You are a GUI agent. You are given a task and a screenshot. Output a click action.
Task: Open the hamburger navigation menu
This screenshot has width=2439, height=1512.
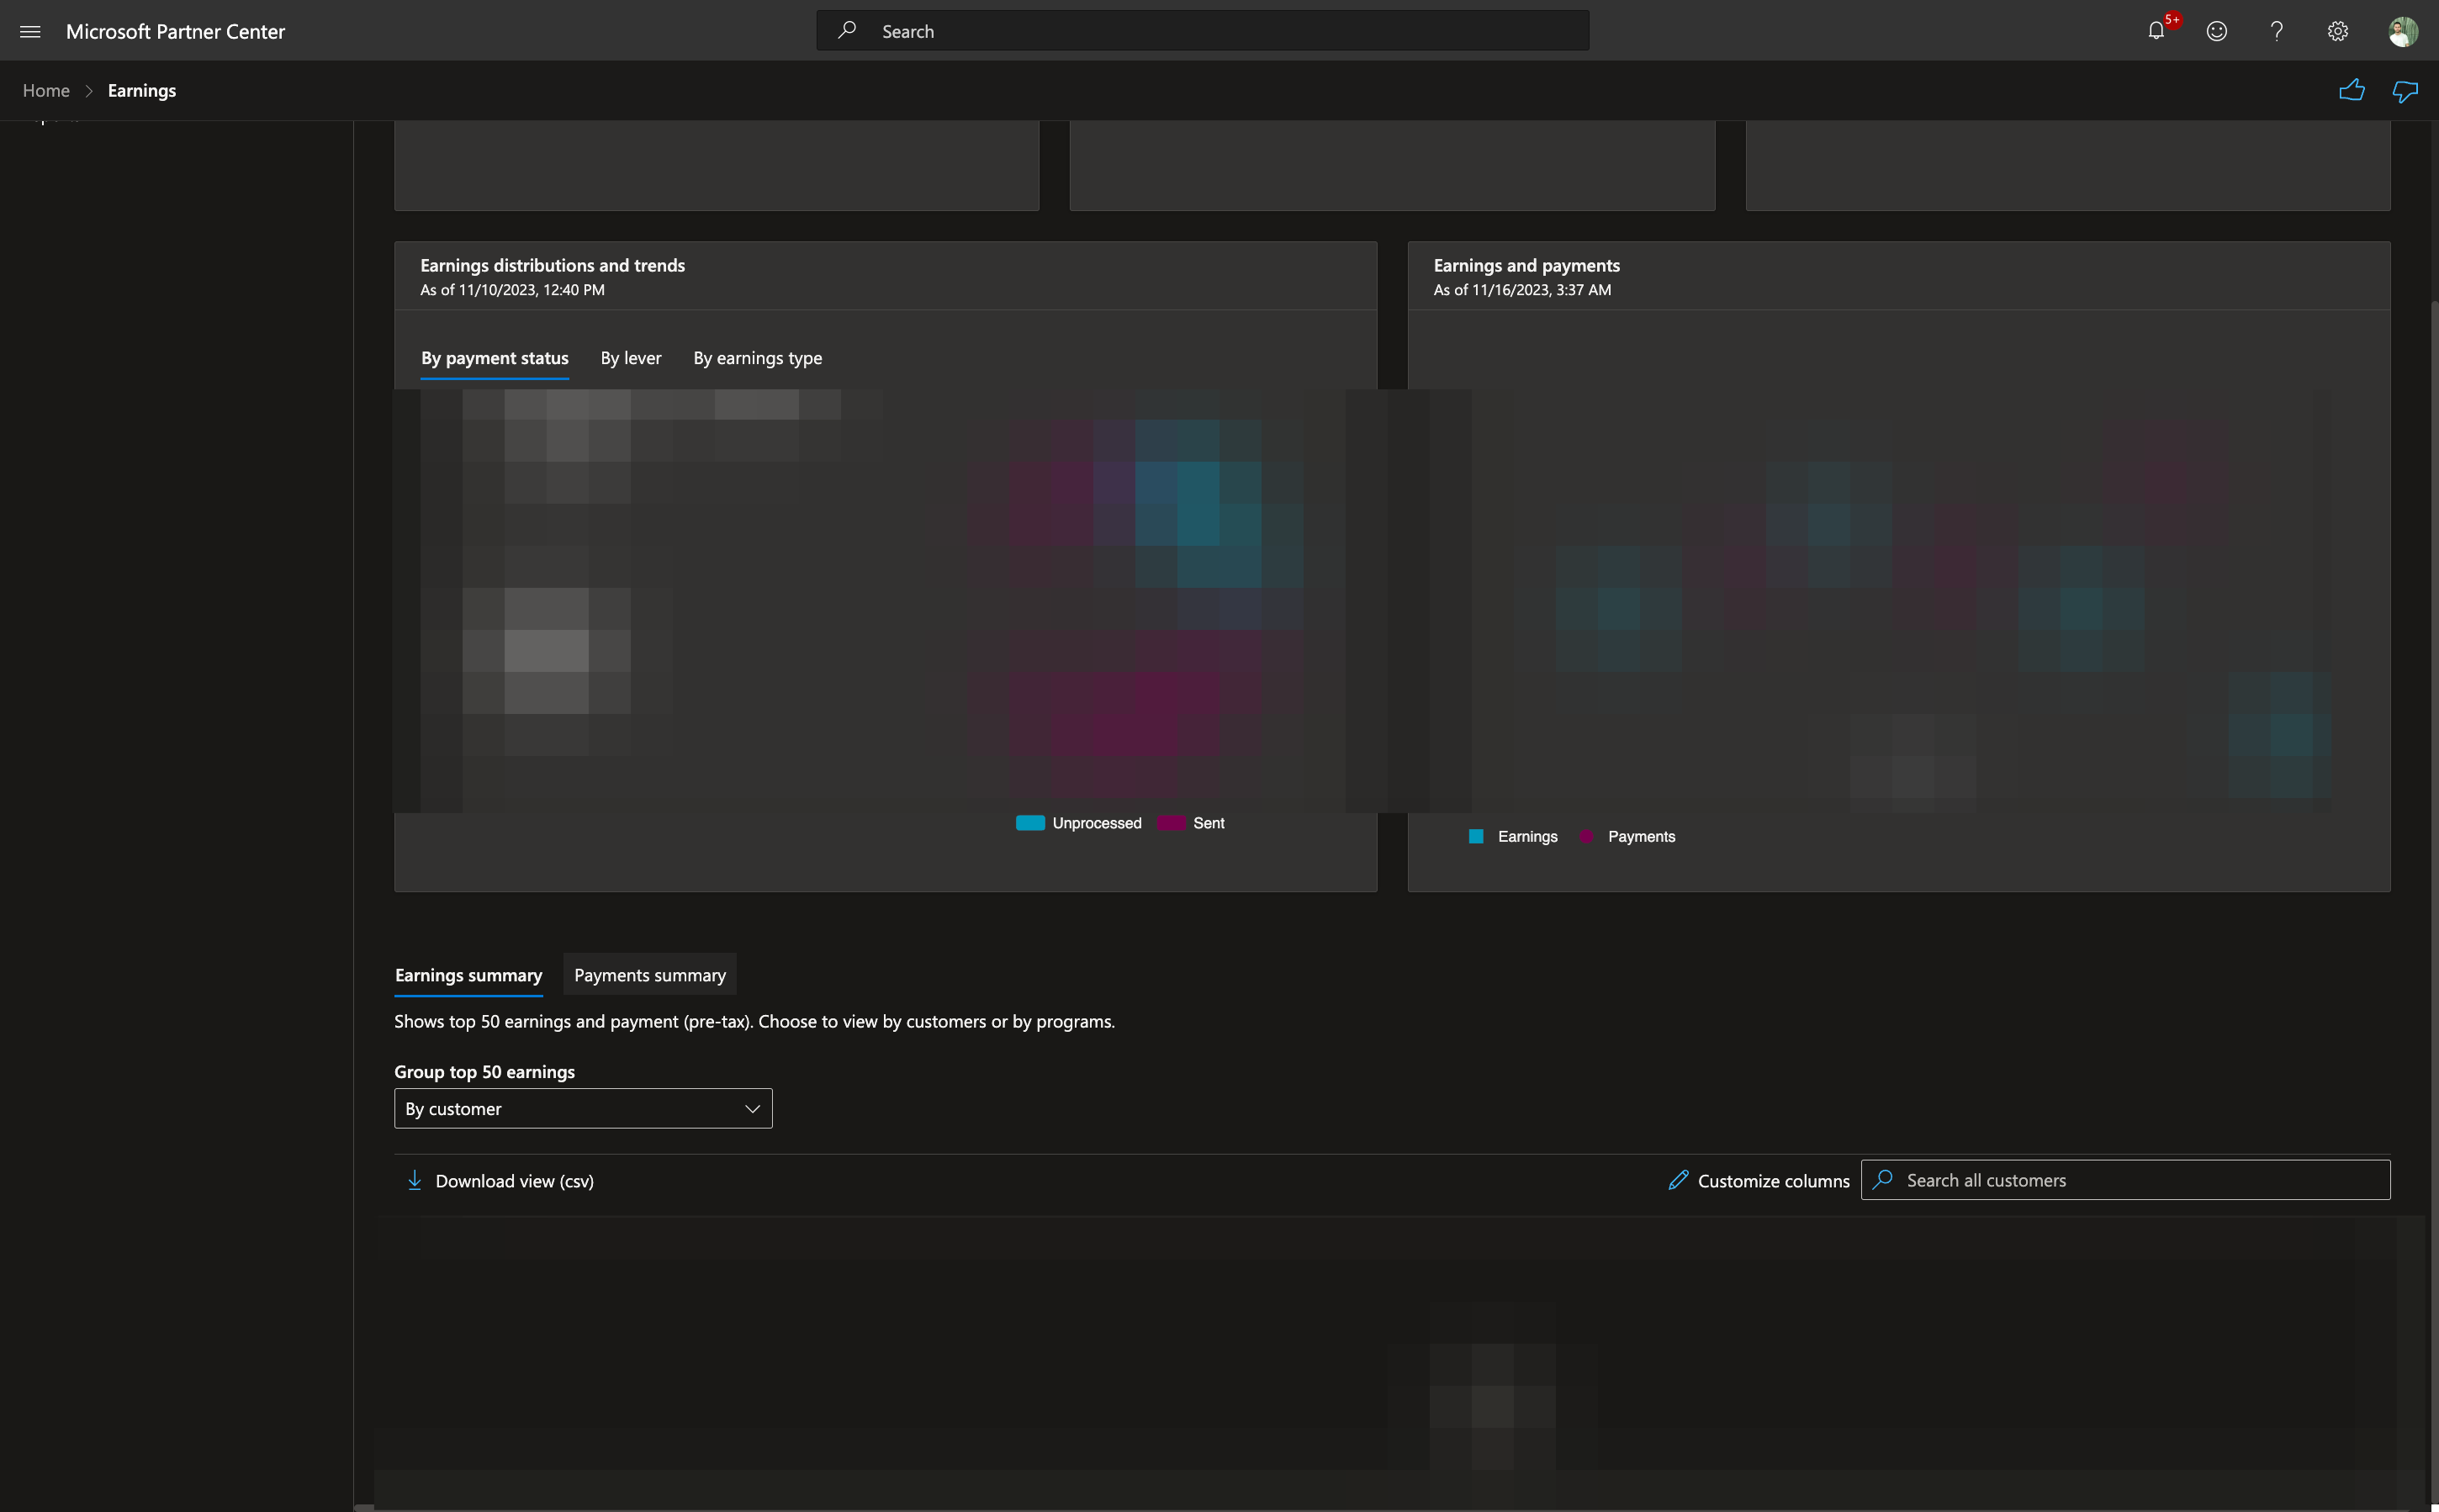coord(30,31)
